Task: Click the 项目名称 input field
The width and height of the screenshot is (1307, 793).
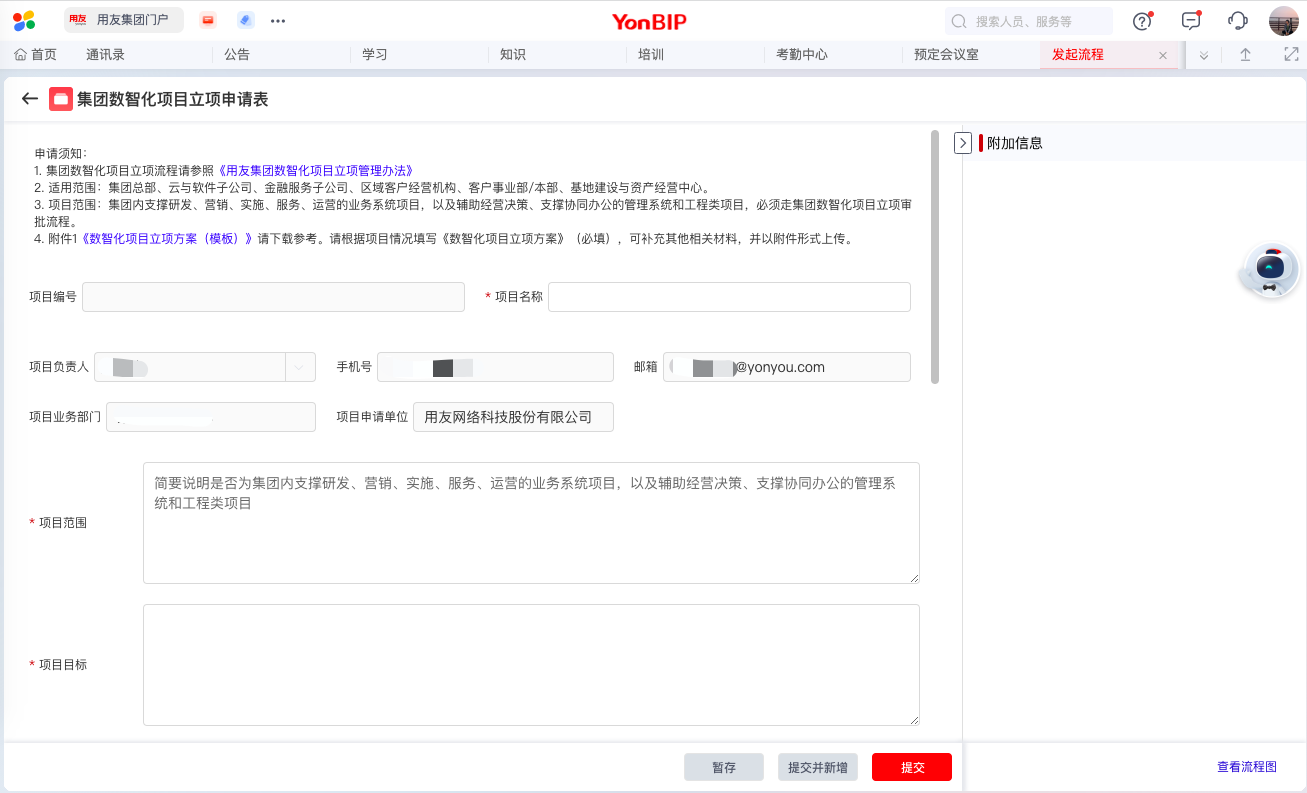Action: pos(729,297)
